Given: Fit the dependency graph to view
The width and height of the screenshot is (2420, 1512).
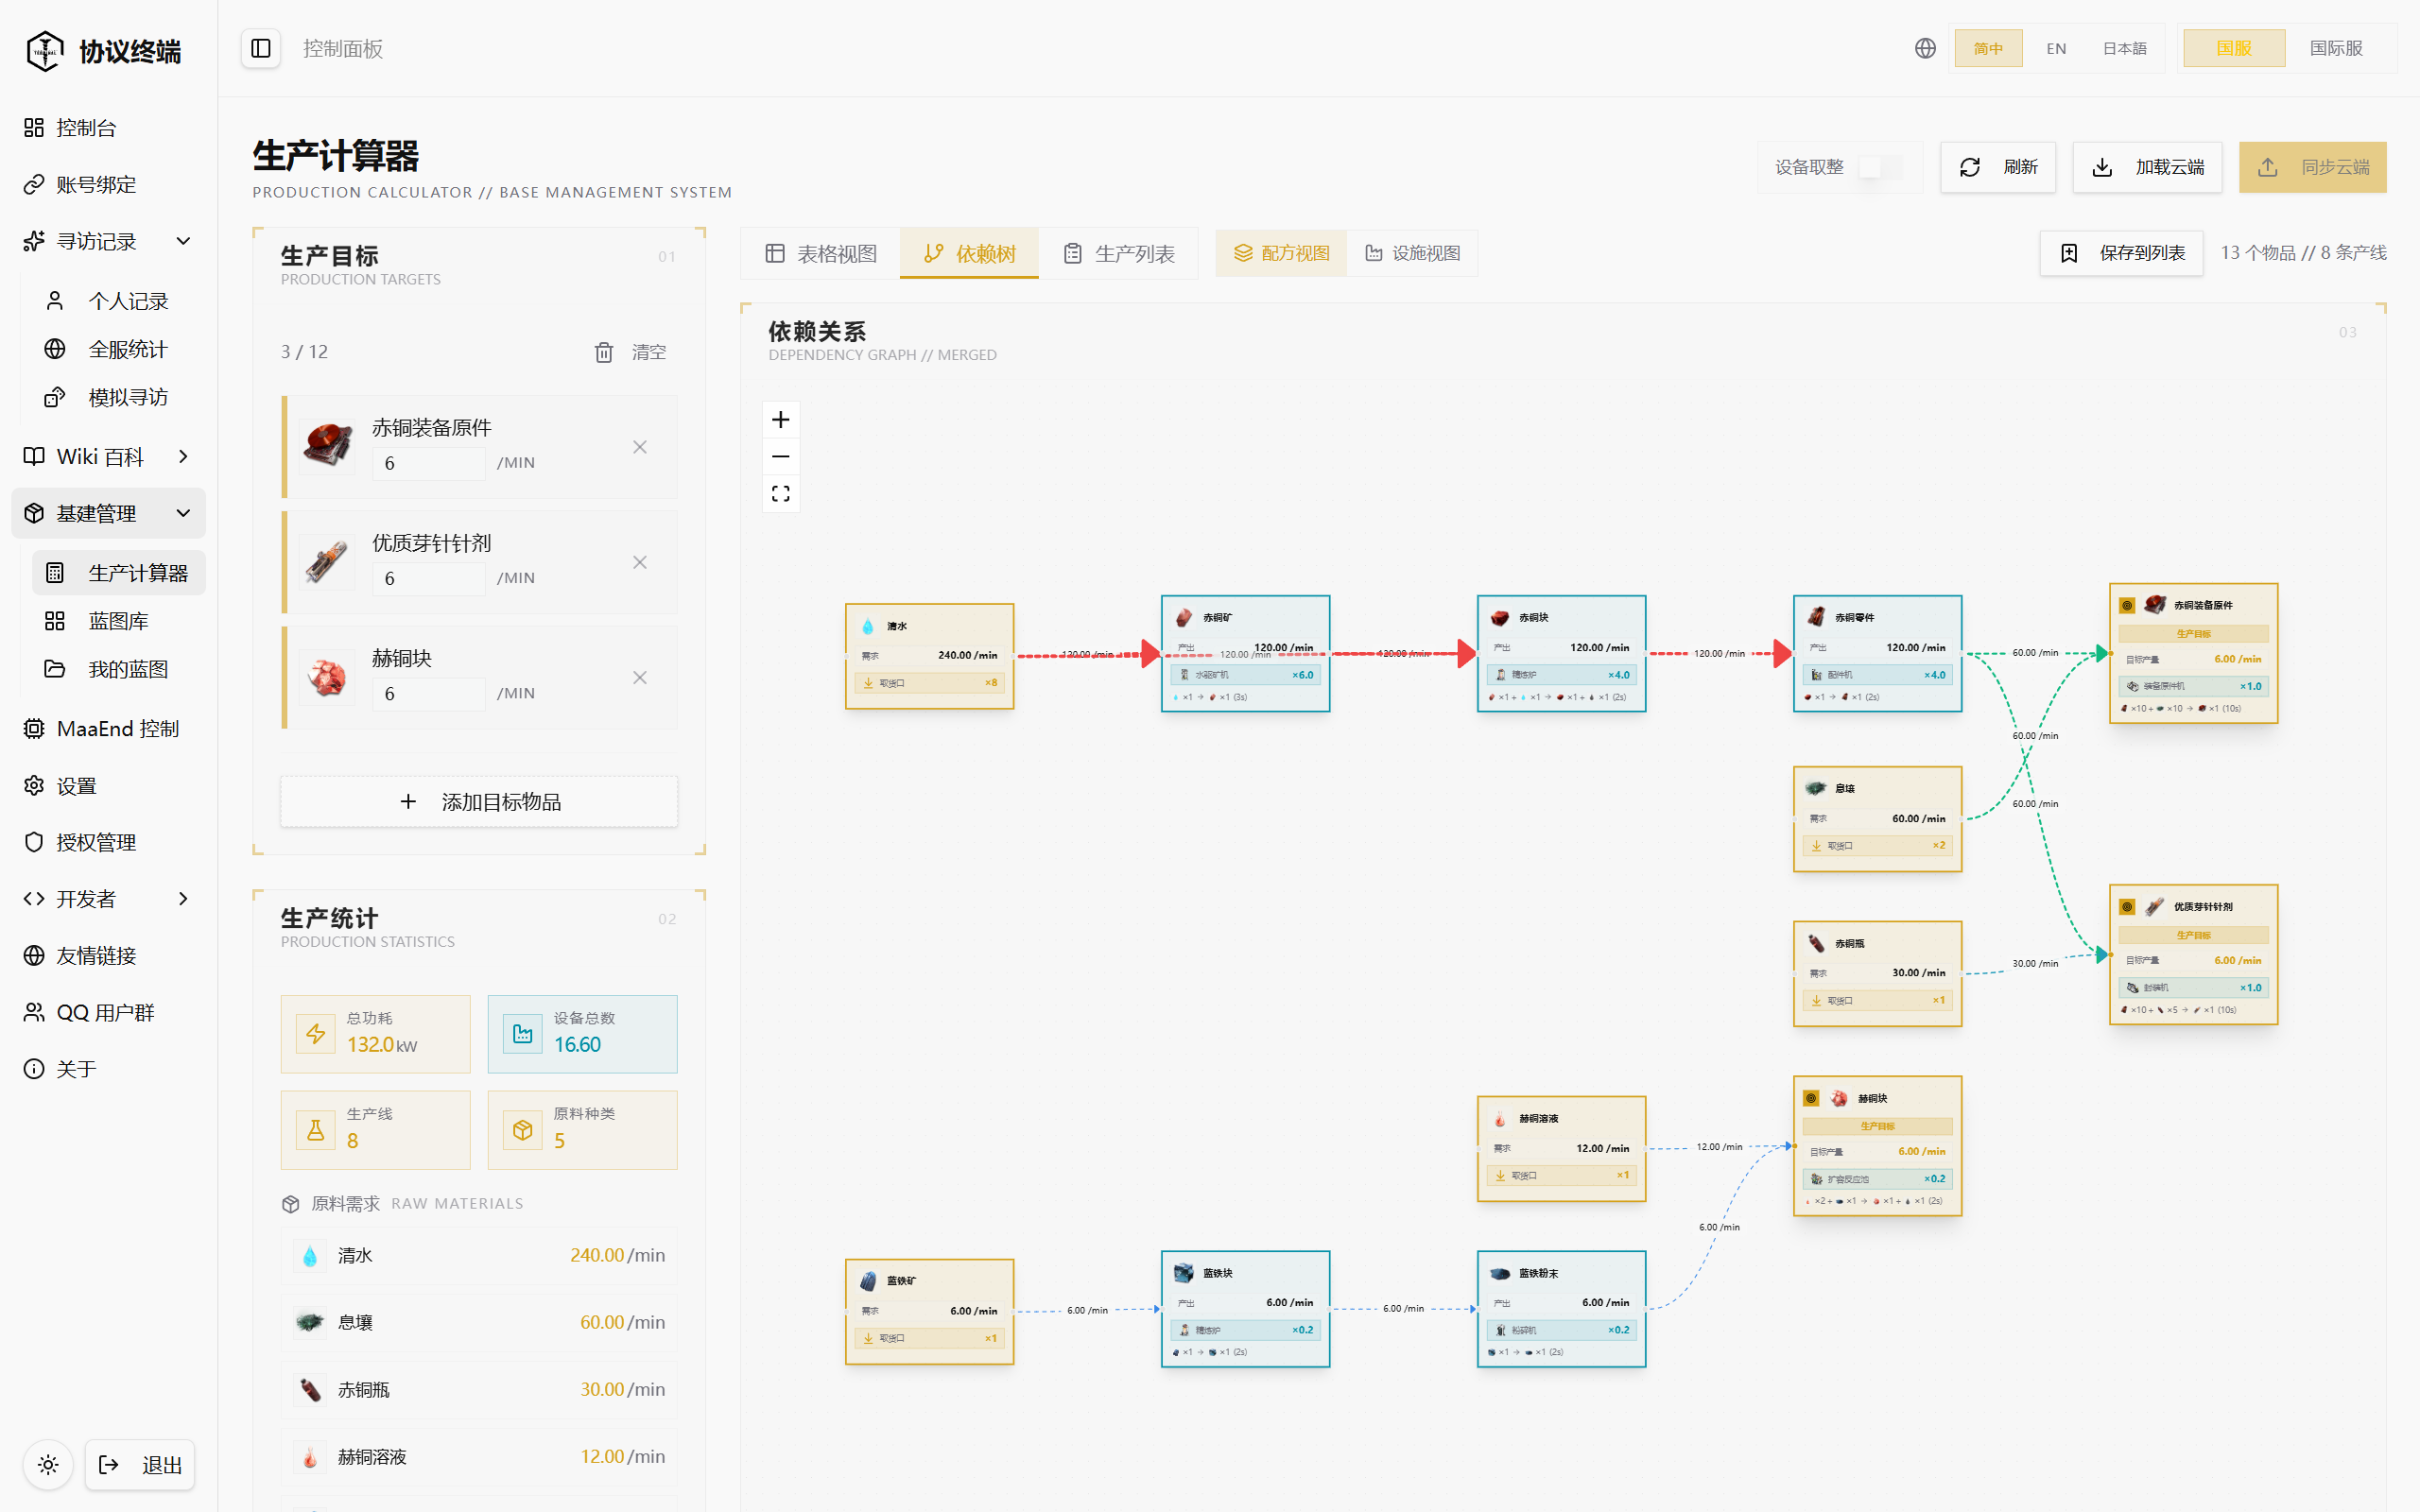Looking at the screenshot, I should pyautogui.click(x=781, y=494).
